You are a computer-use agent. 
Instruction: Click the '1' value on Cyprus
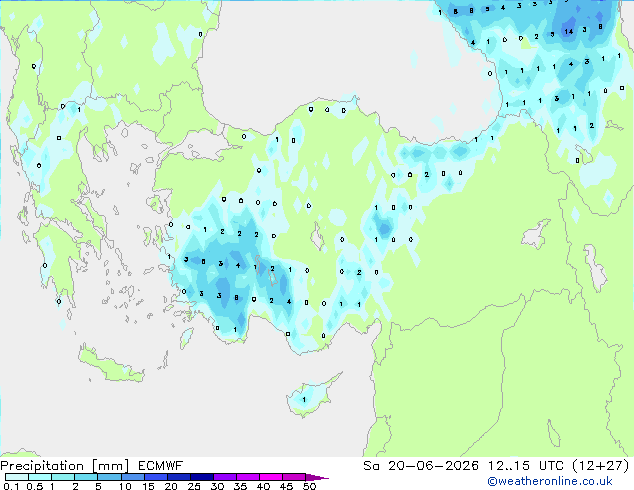(x=304, y=400)
